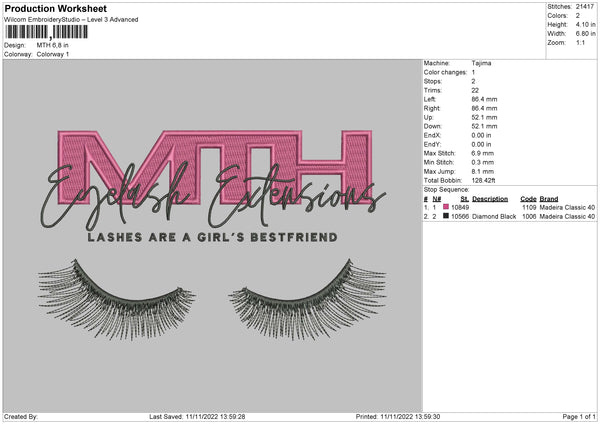Click the max jump value '8.1 mm'
The height and width of the screenshot is (424, 600).
(x=483, y=171)
